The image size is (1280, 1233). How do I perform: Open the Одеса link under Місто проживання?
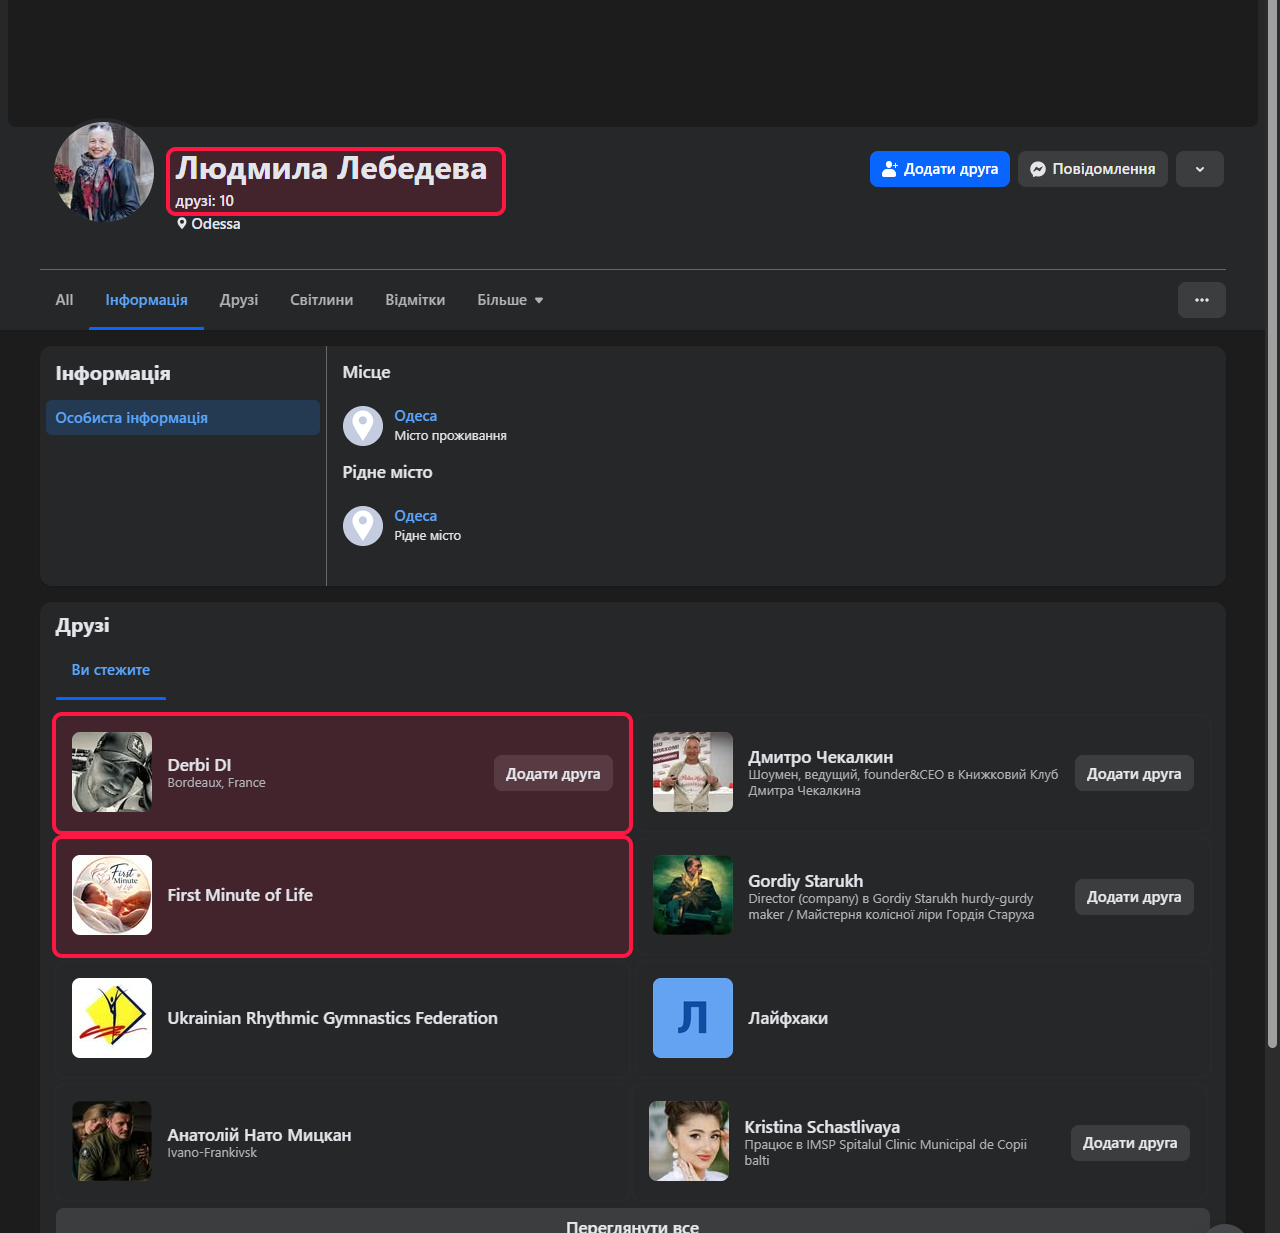tap(415, 416)
